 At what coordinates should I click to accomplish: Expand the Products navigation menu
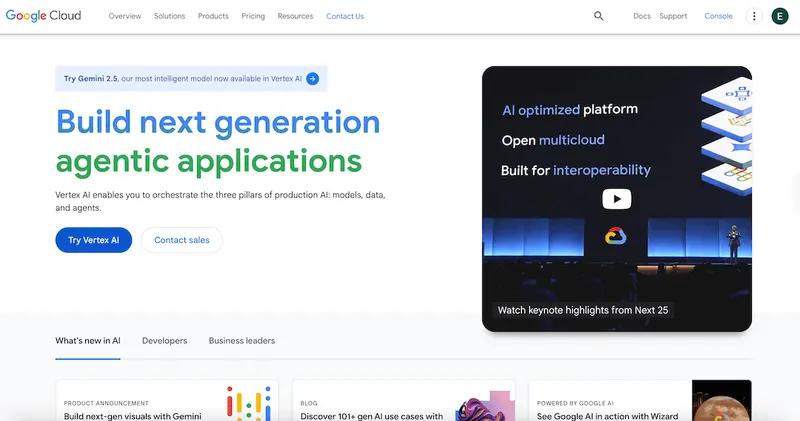pyautogui.click(x=213, y=16)
